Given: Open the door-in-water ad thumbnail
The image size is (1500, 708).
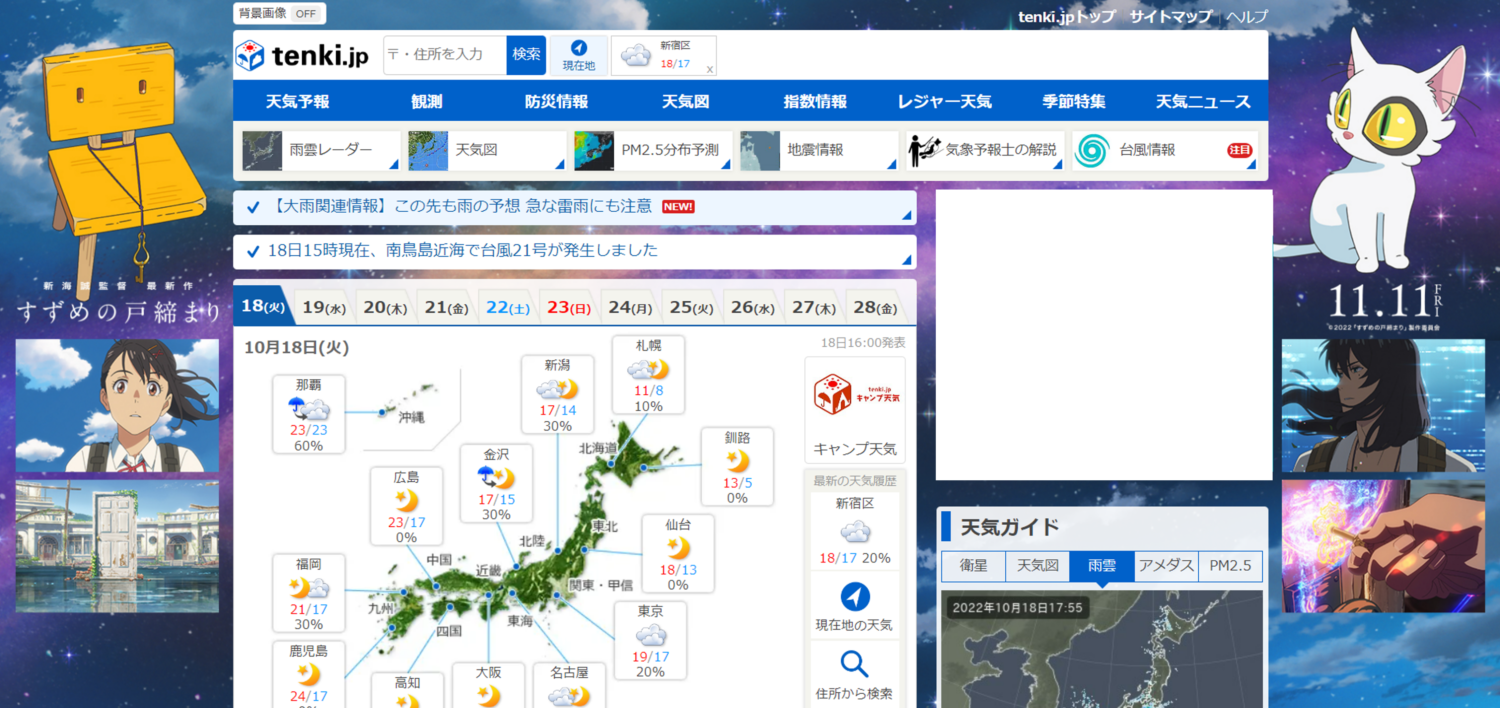Looking at the screenshot, I should (x=117, y=546).
